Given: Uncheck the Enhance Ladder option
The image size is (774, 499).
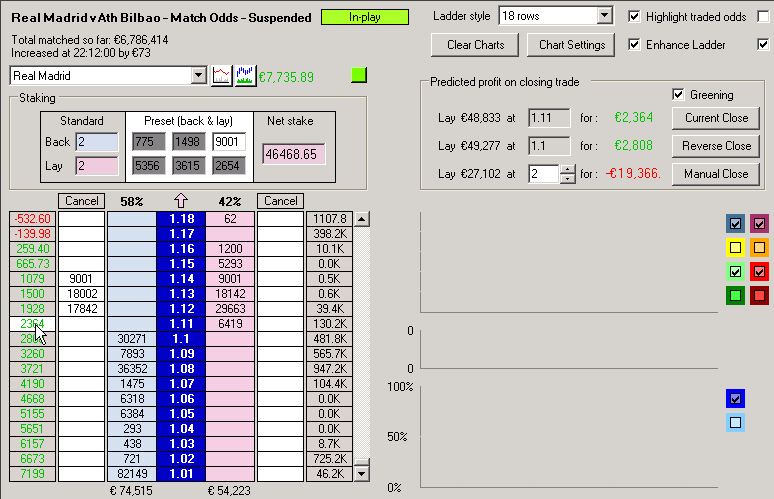Looking at the screenshot, I should click(634, 45).
